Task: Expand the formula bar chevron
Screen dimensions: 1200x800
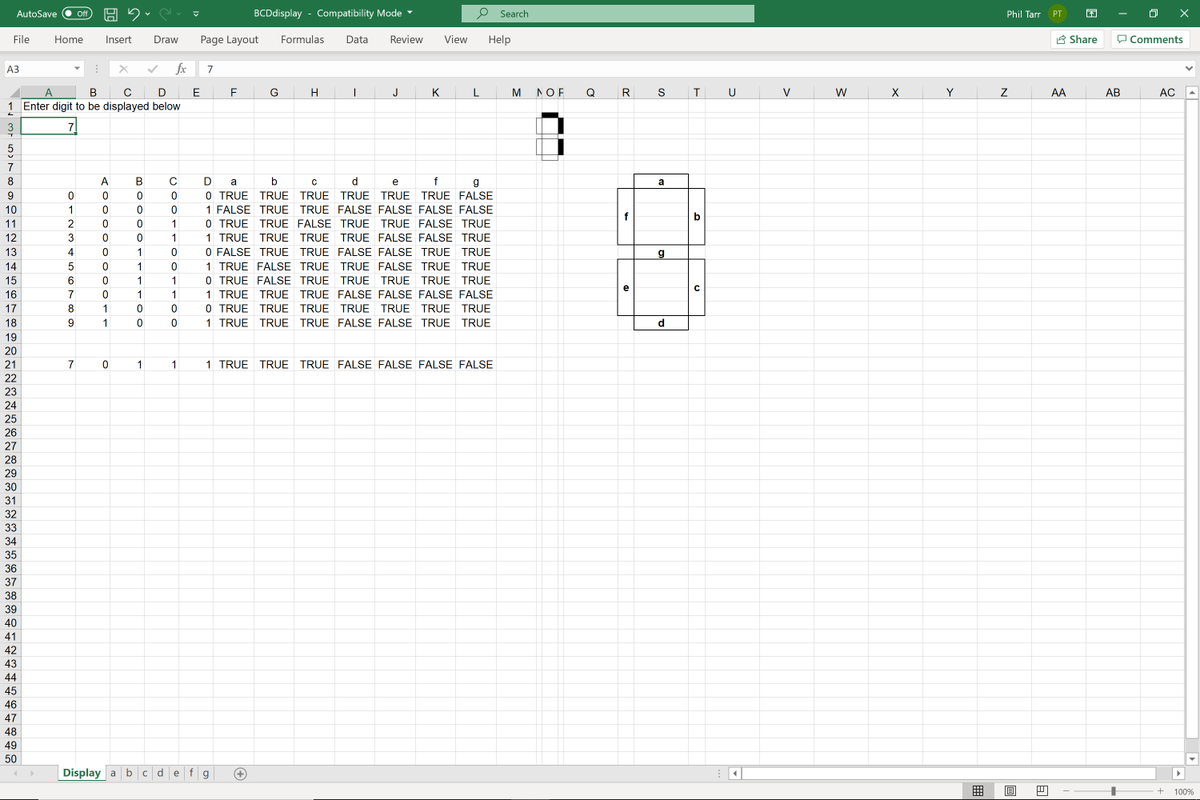Action: point(1189,69)
